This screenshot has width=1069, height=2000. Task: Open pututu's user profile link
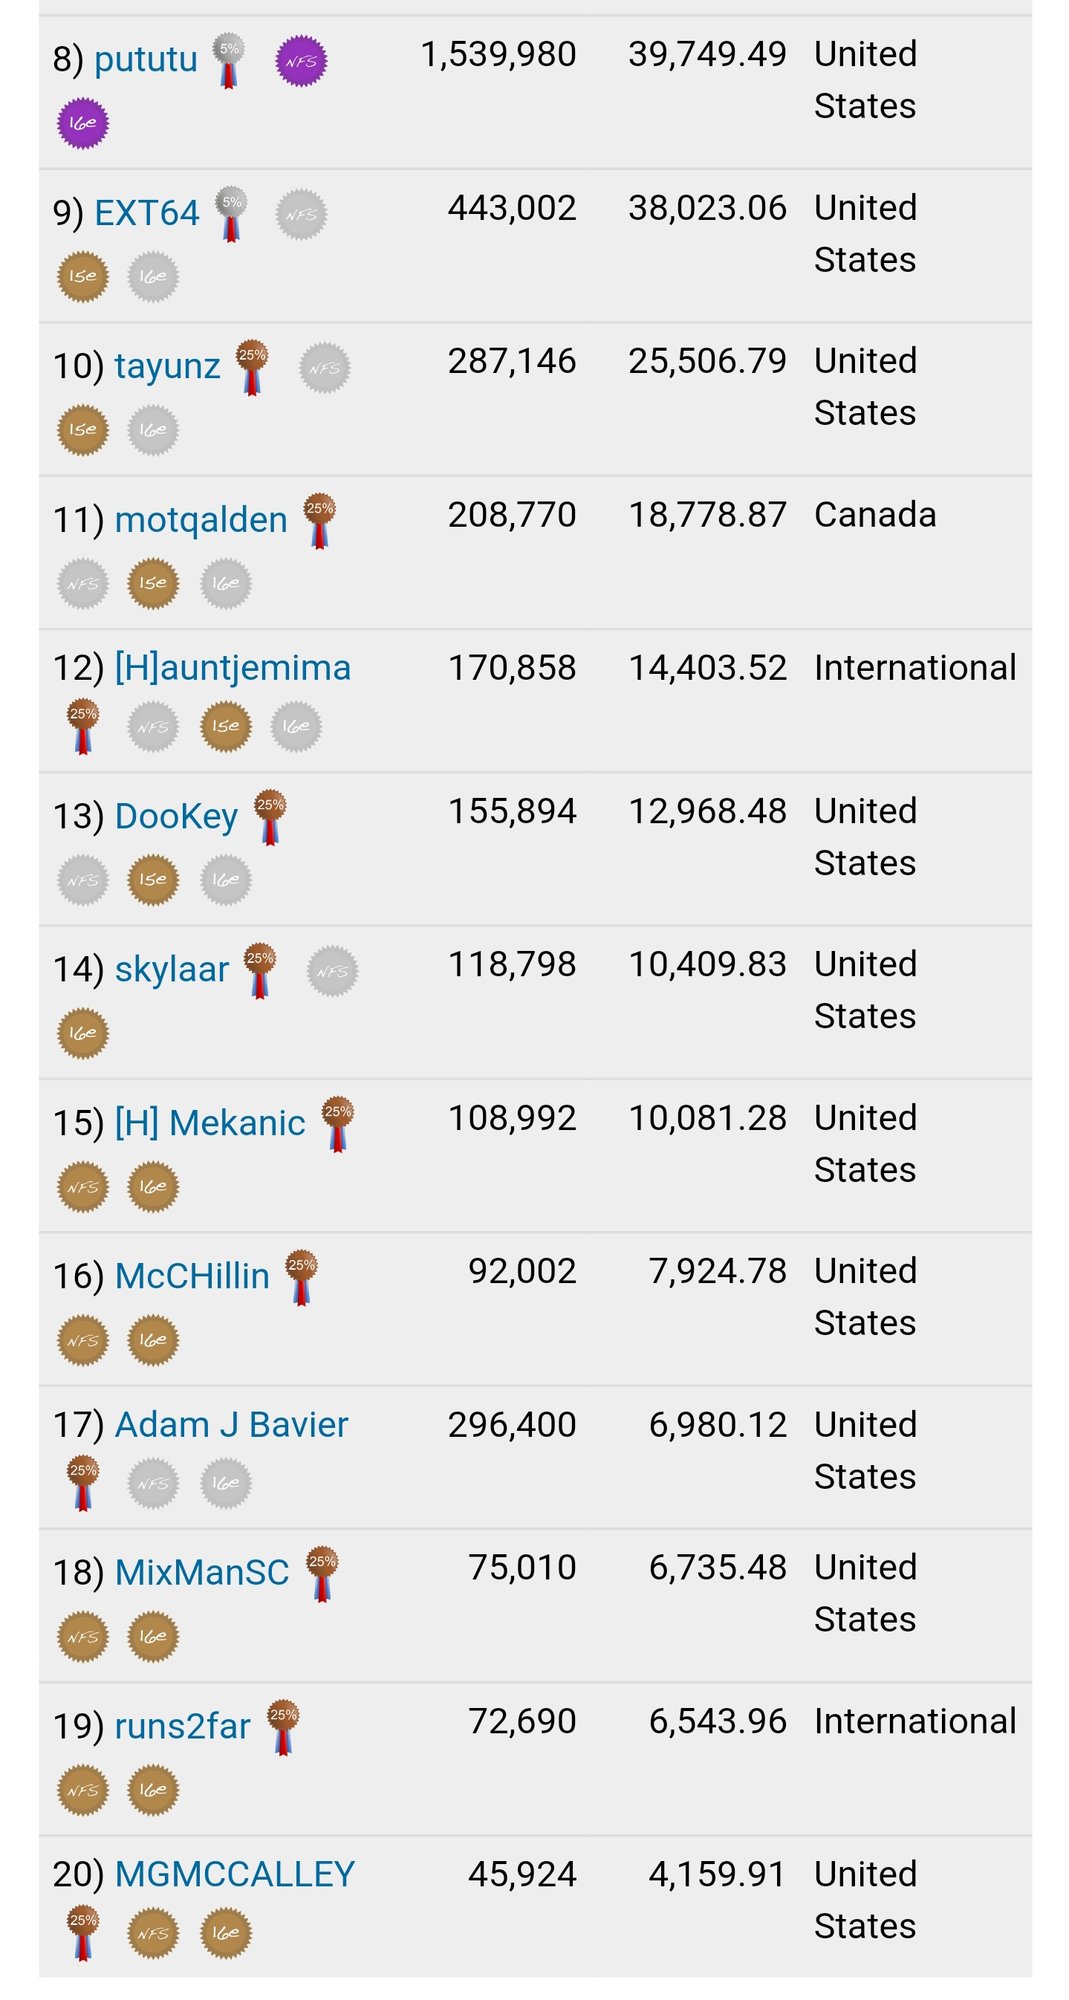pyautogui.click(x=146, y=60)
